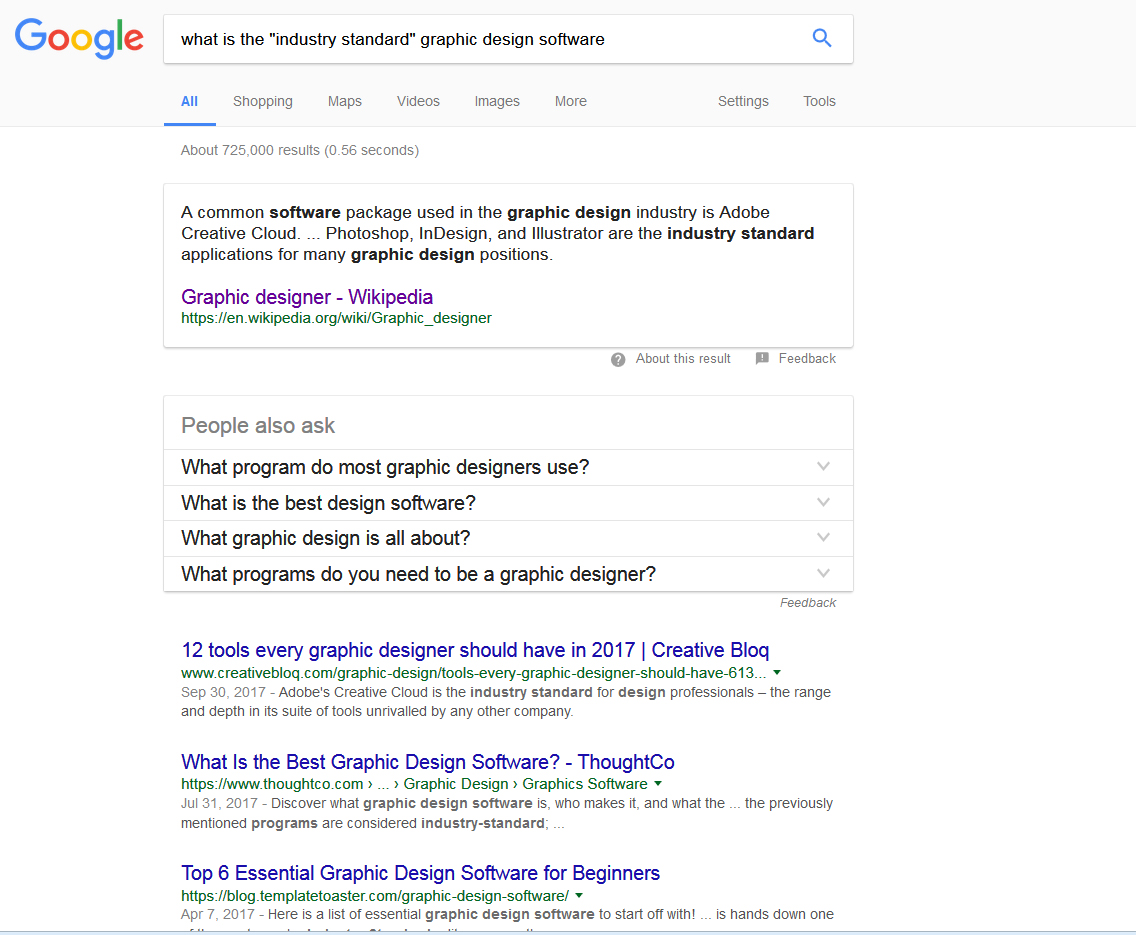The image size is (1136, 935).
Task: Click 'About 725,000 results (0.56 seconds)' text
Action: pos(300,150)
